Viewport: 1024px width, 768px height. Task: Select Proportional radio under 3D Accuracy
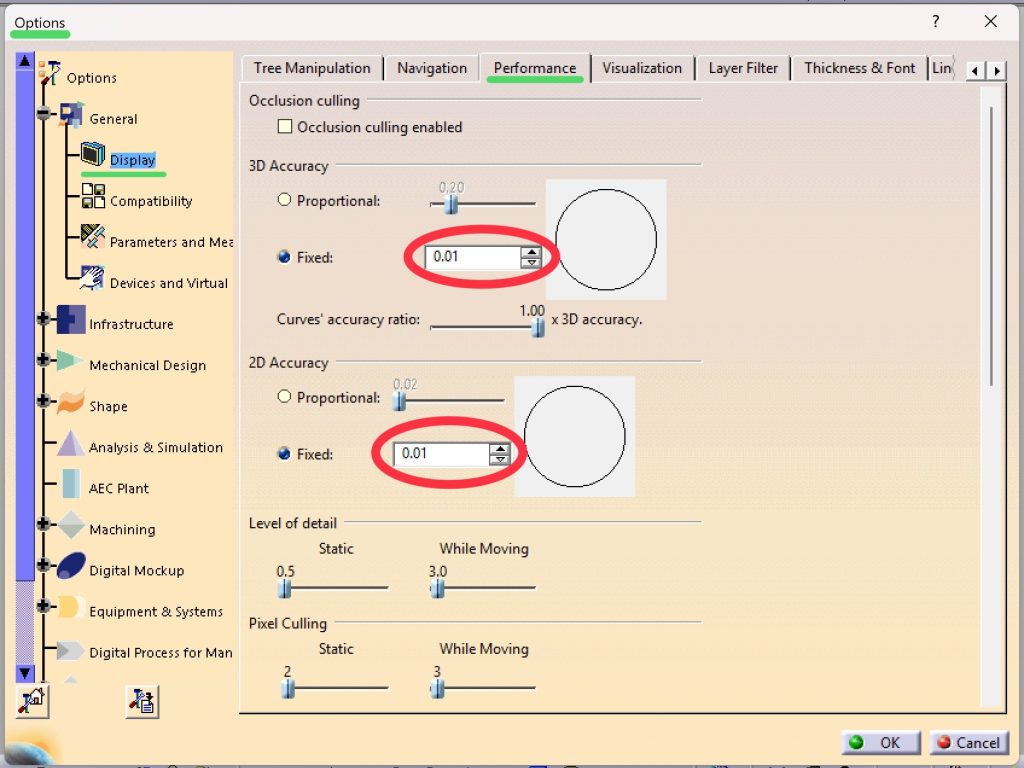click(284, 200)
